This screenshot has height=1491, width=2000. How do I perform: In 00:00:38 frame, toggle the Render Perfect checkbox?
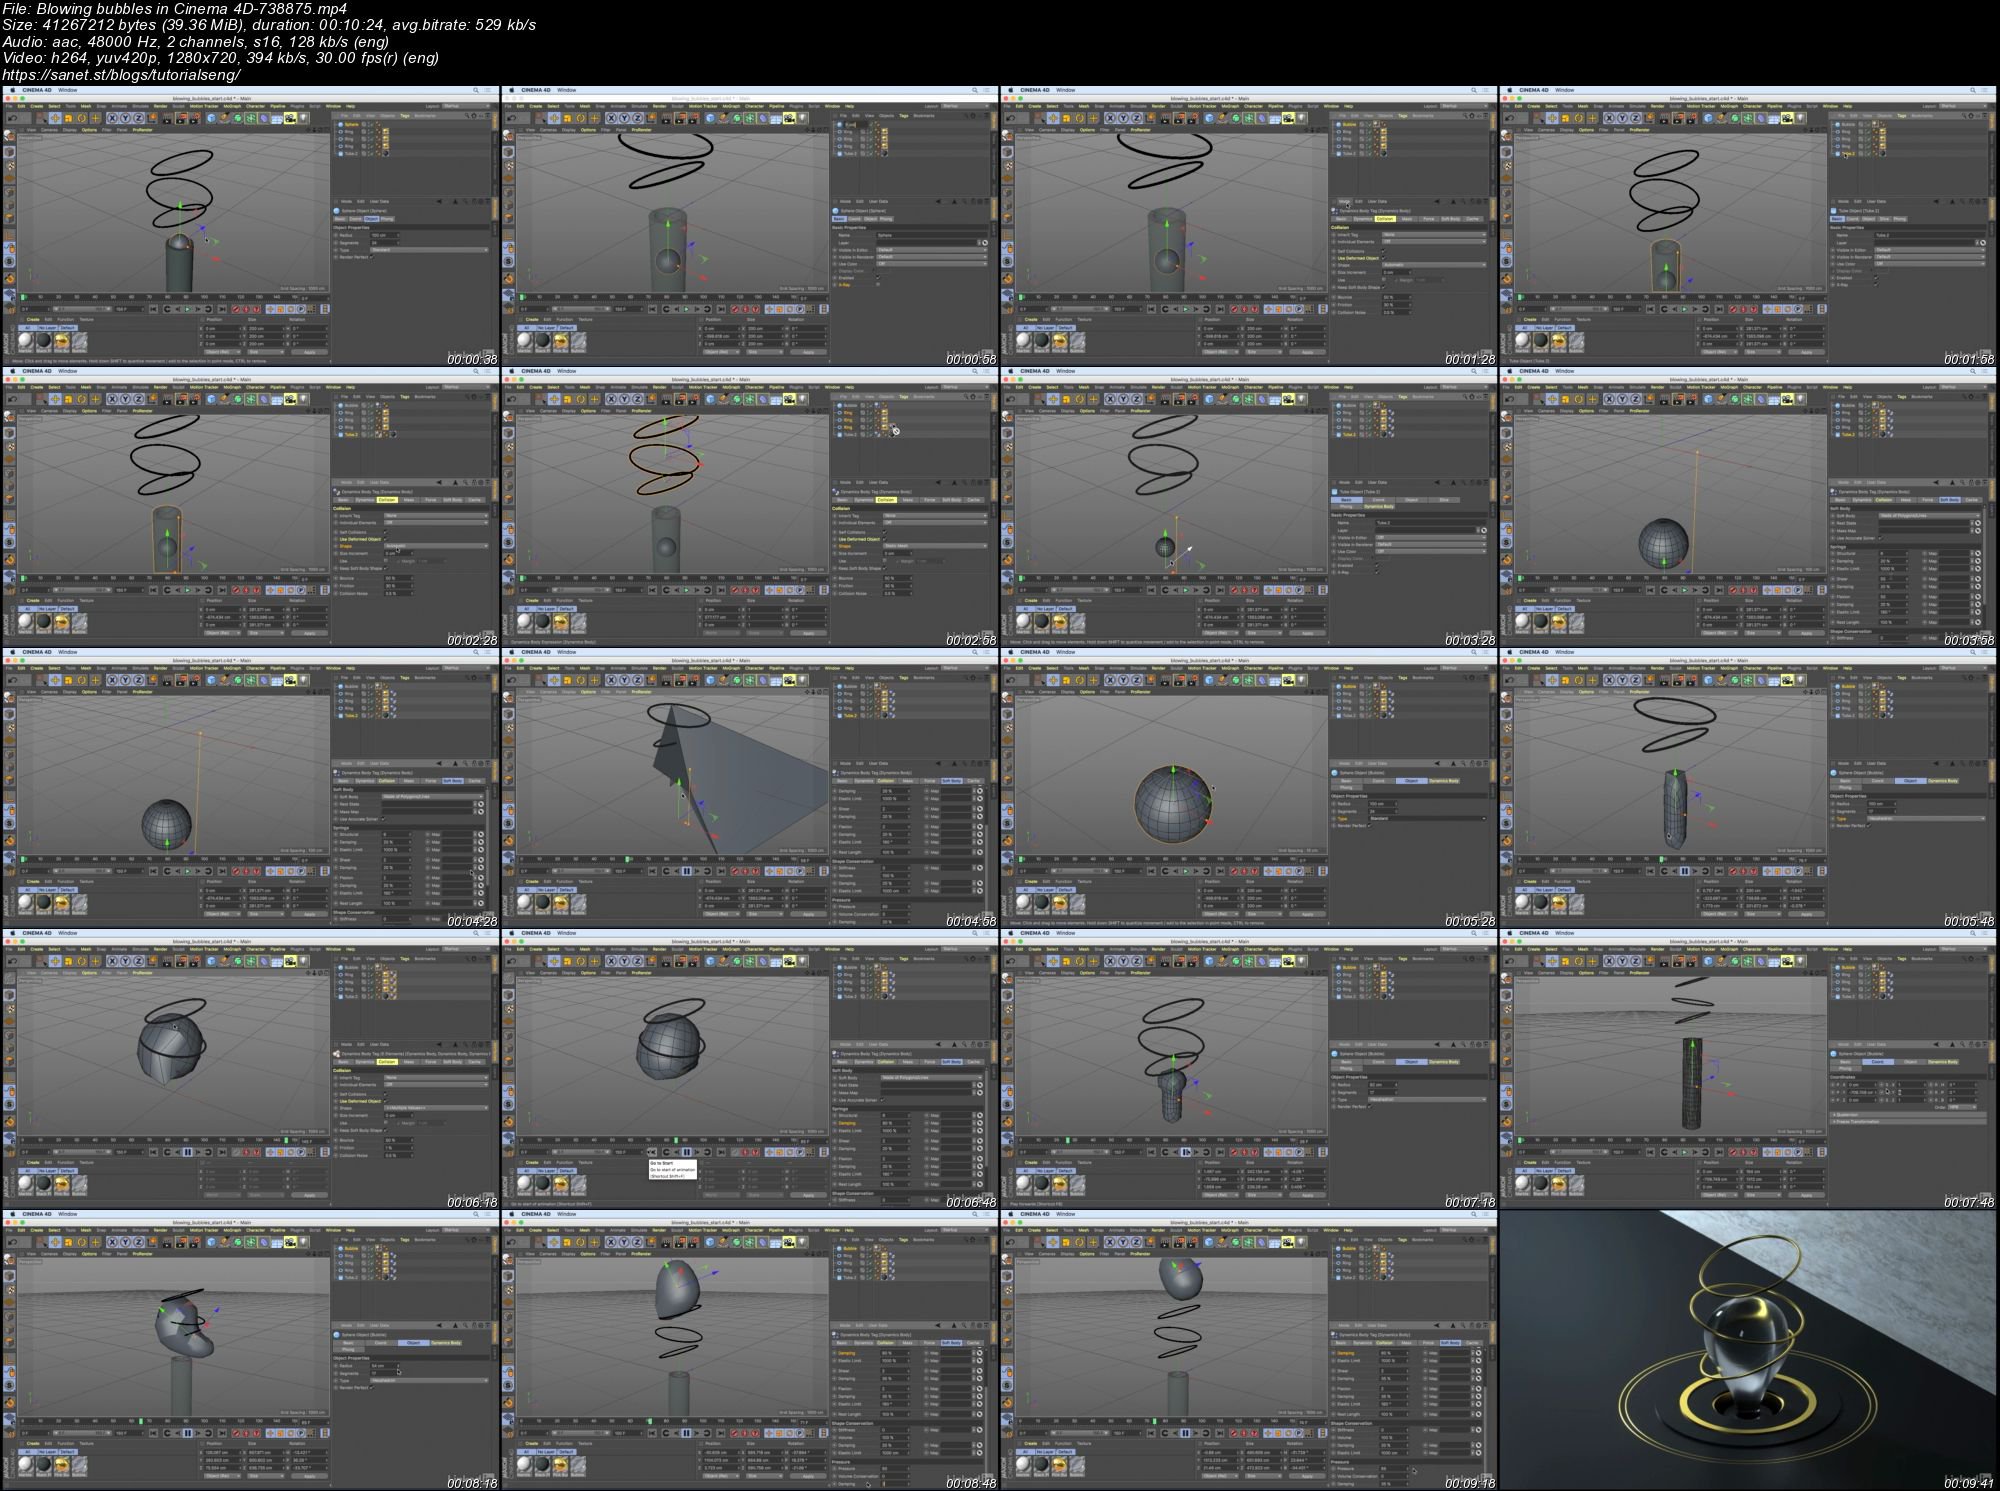[x=372, y=257]
